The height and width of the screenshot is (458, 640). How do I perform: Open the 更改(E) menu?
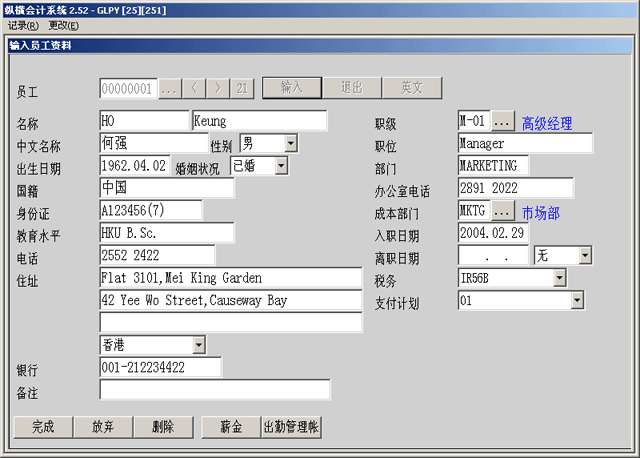(x=64, y=26)
